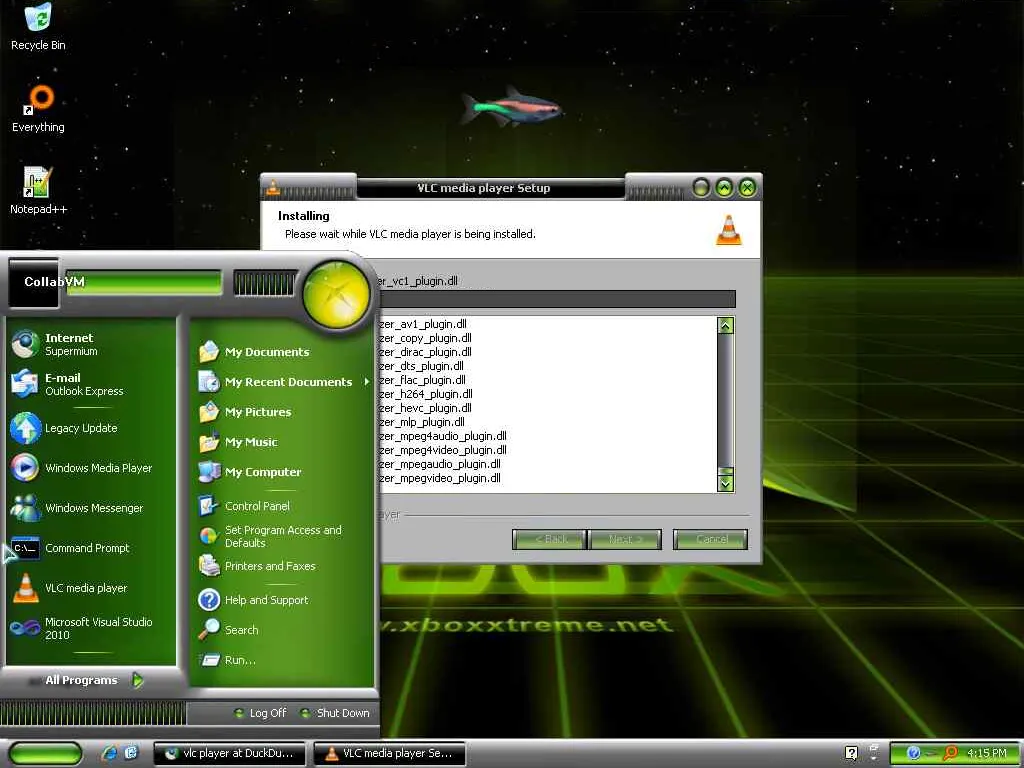Select zer_hevc_plugin.dll log line
This screenshot has height=768, width=1024.
[x=426, y=408]
